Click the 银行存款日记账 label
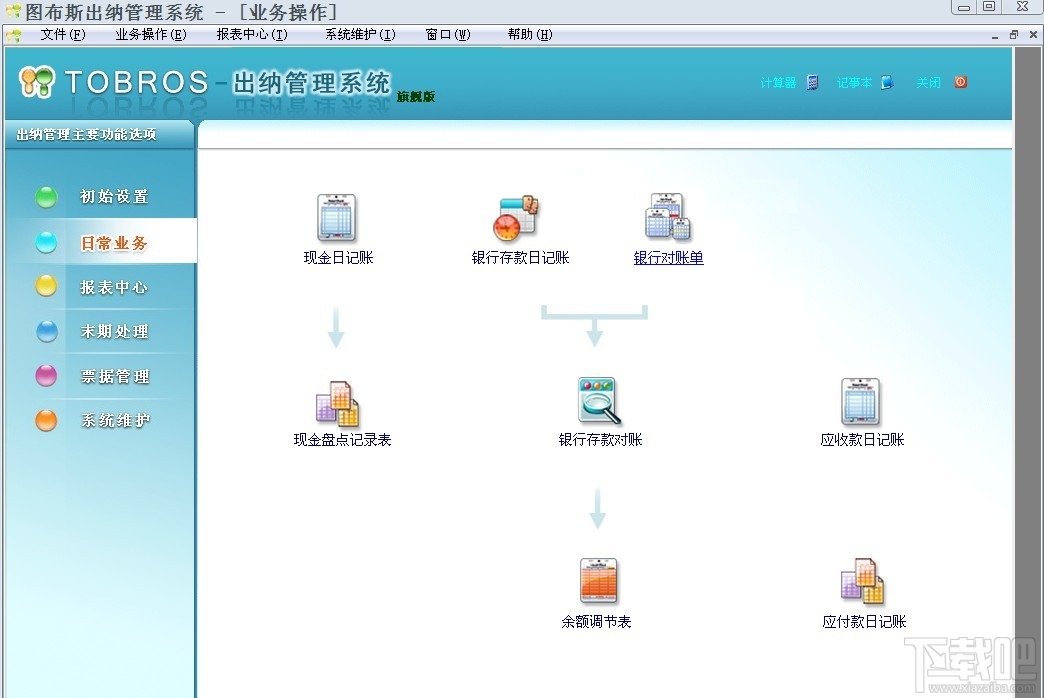 520,258
